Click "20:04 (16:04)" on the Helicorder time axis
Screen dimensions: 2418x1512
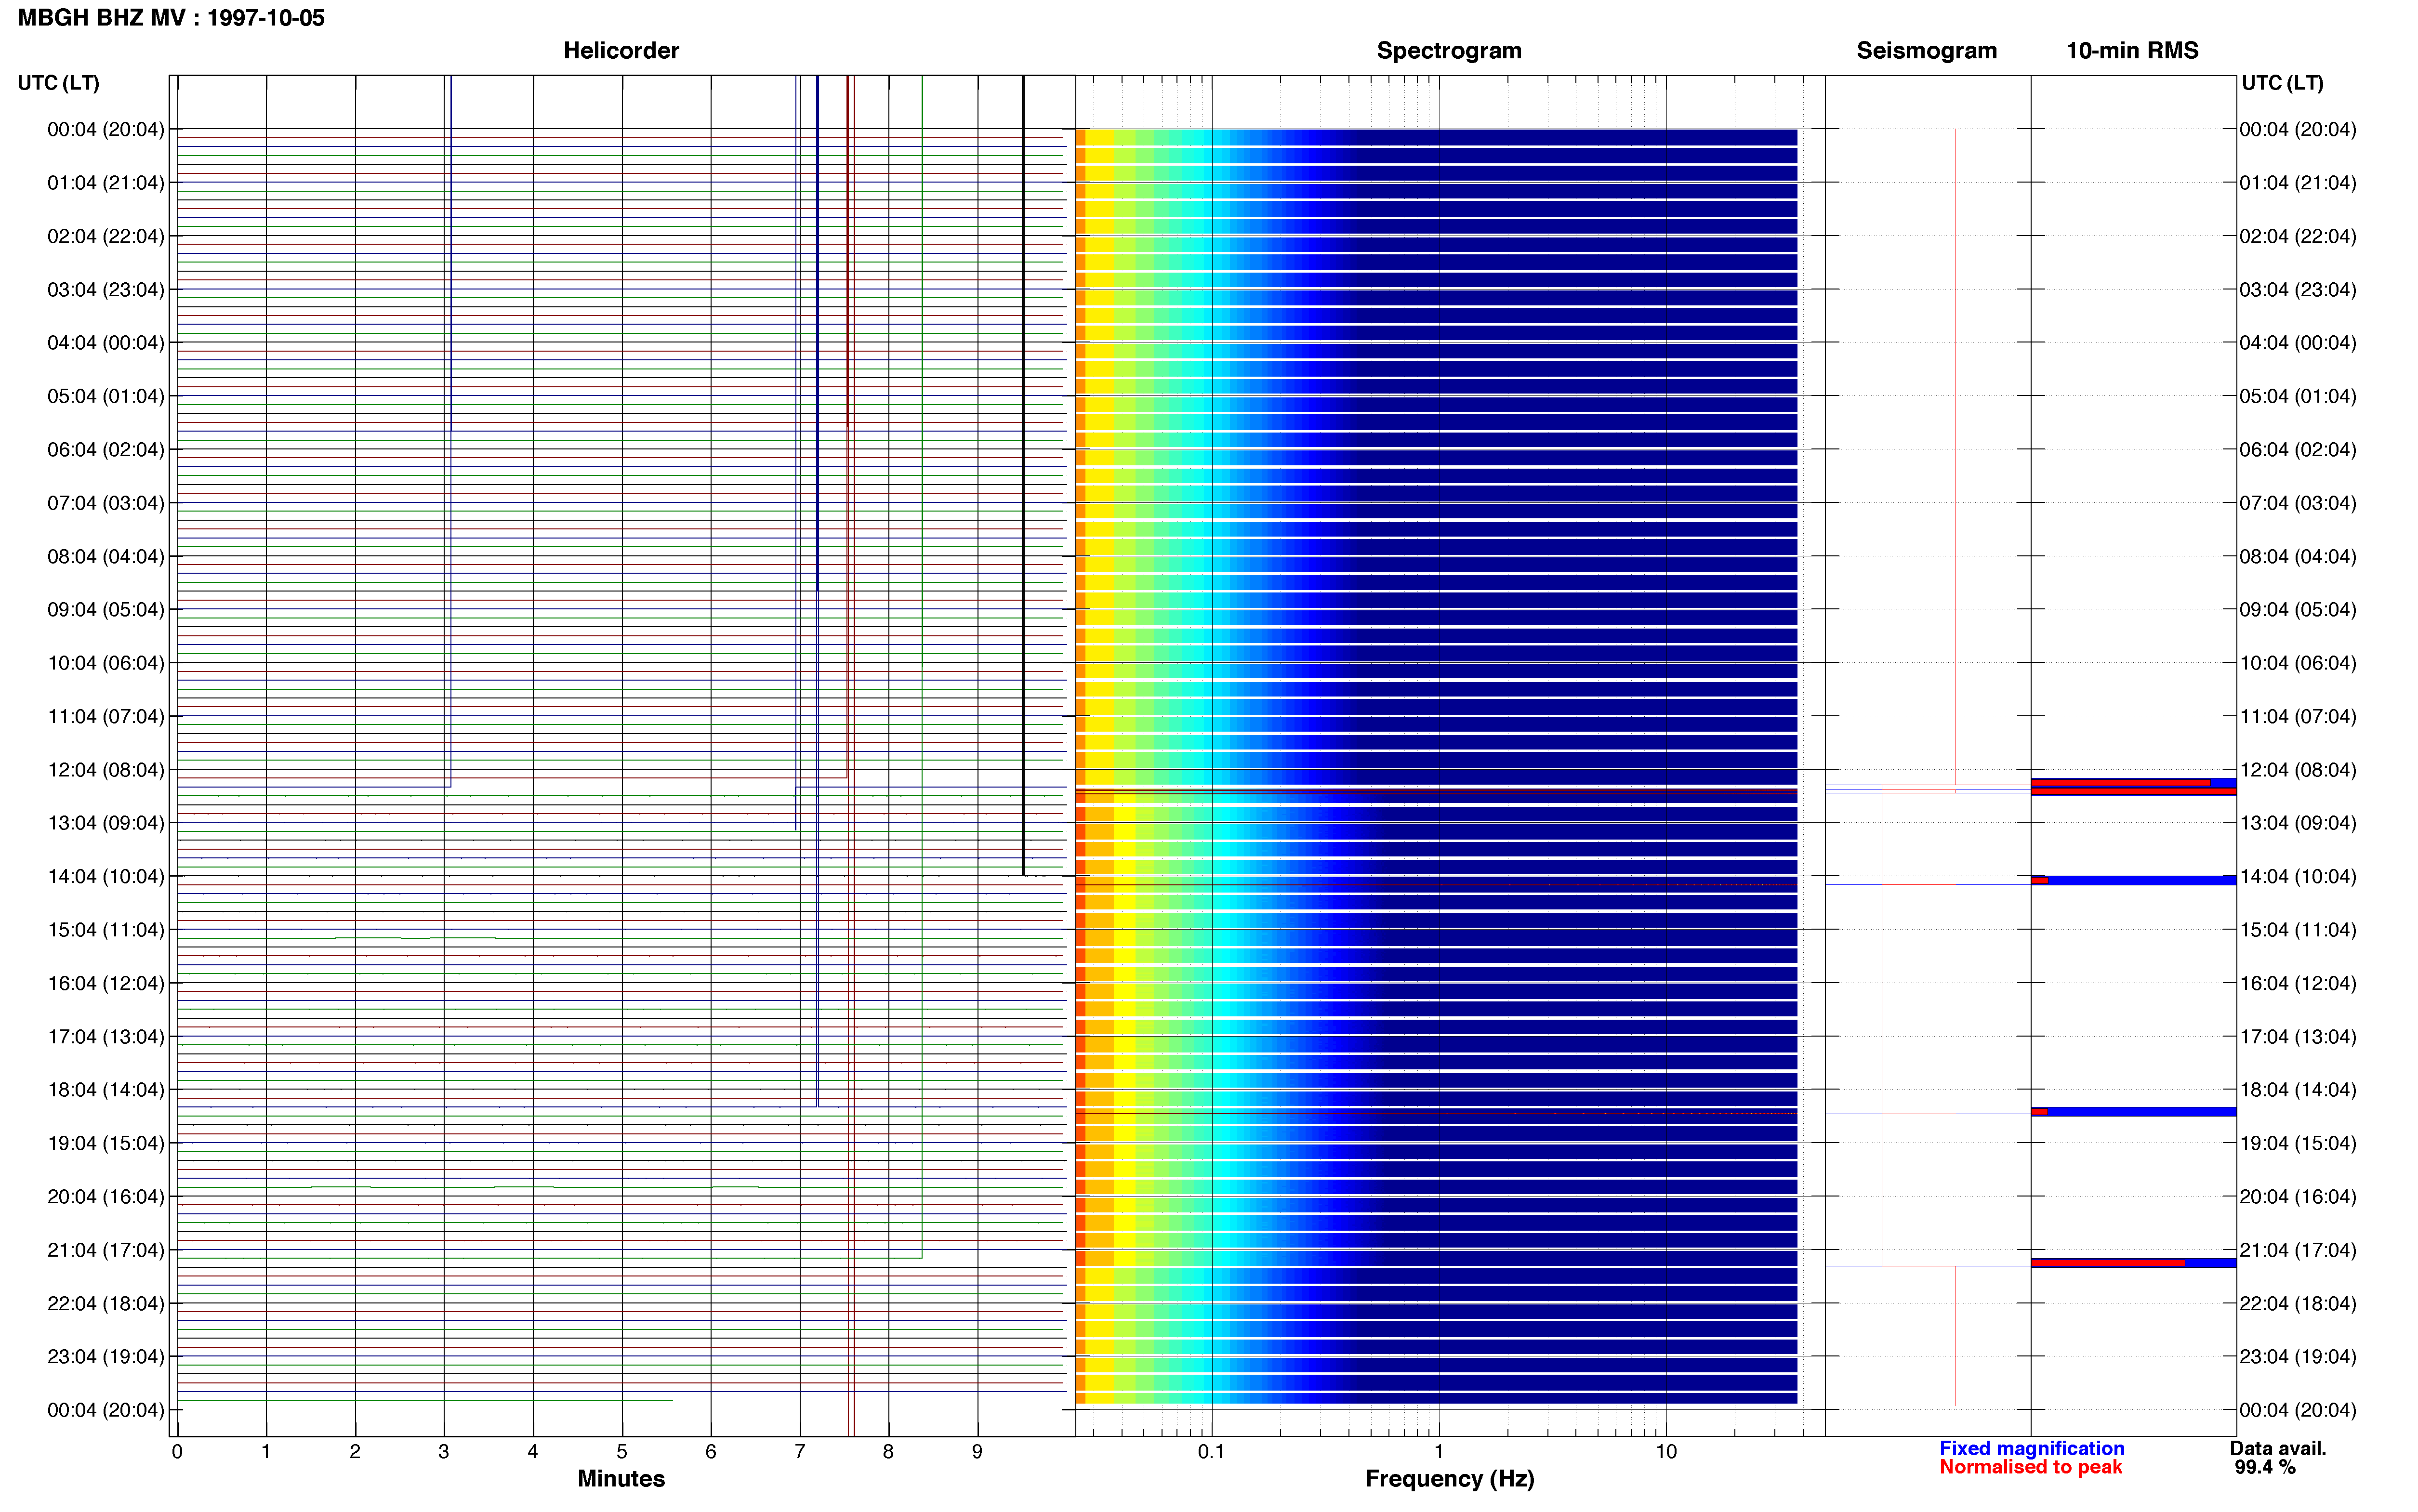(x=106, y=1197)
